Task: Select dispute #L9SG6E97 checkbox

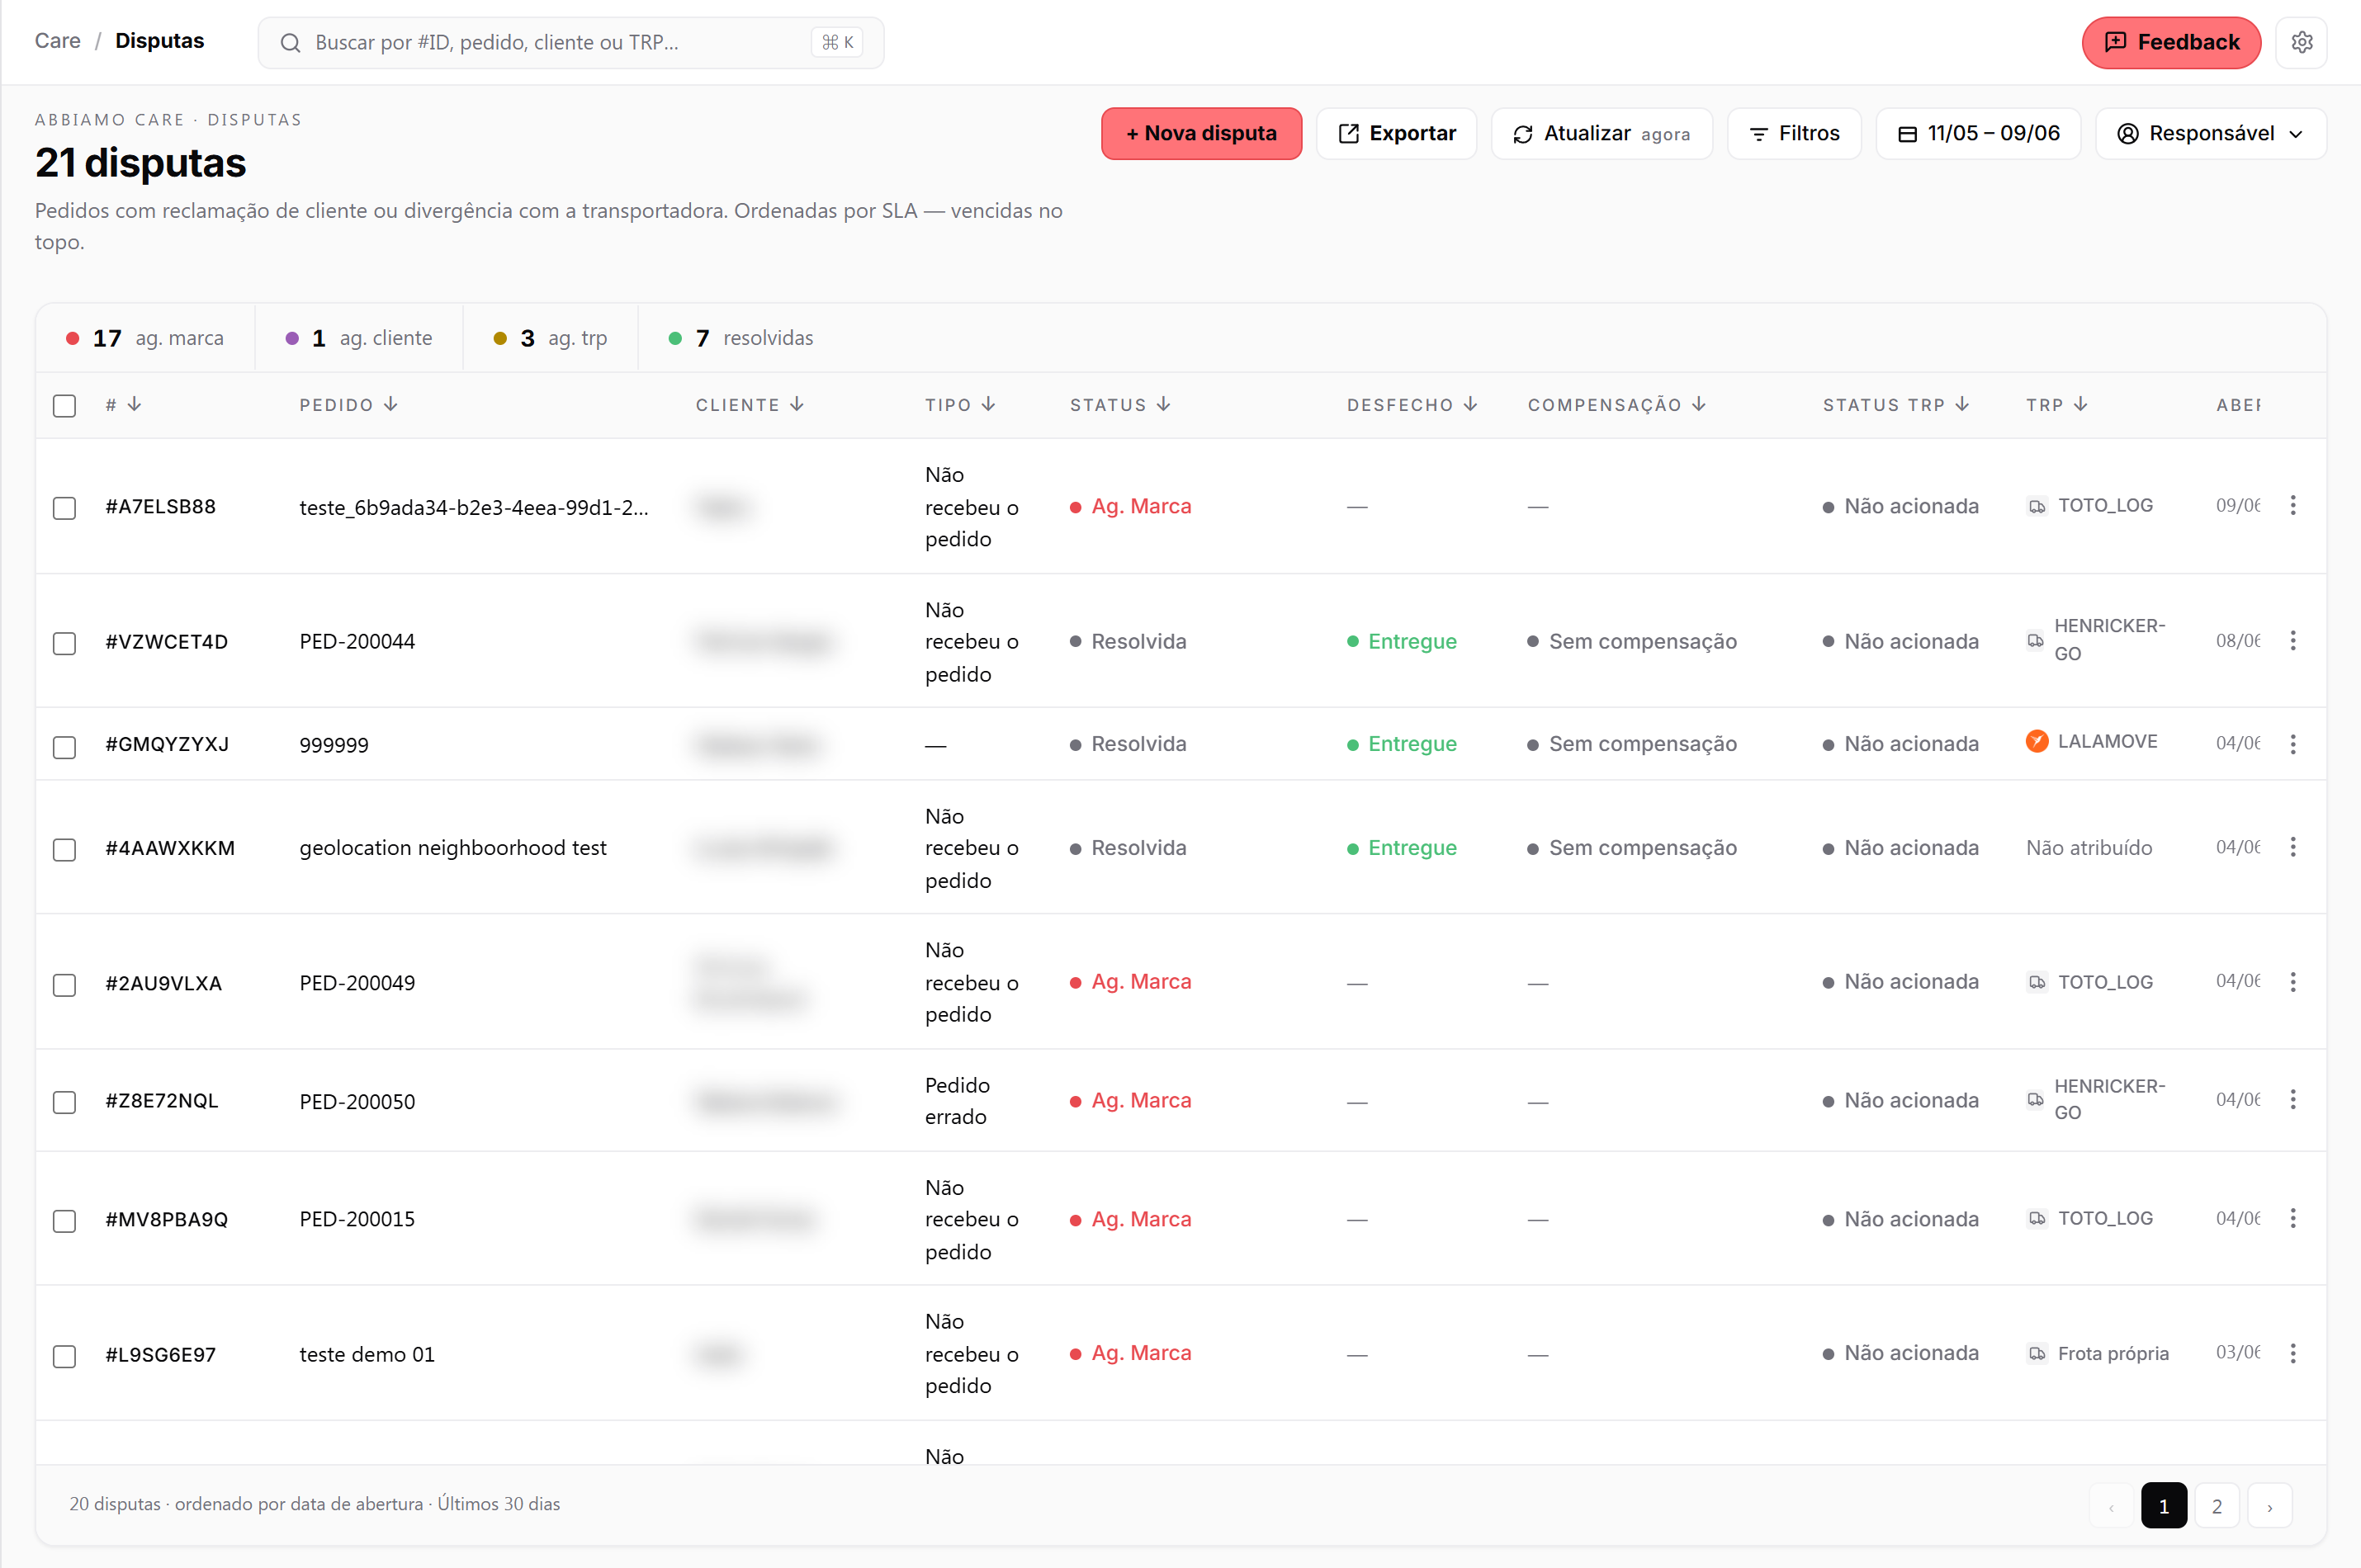Action: click(x=64, y=1356)
